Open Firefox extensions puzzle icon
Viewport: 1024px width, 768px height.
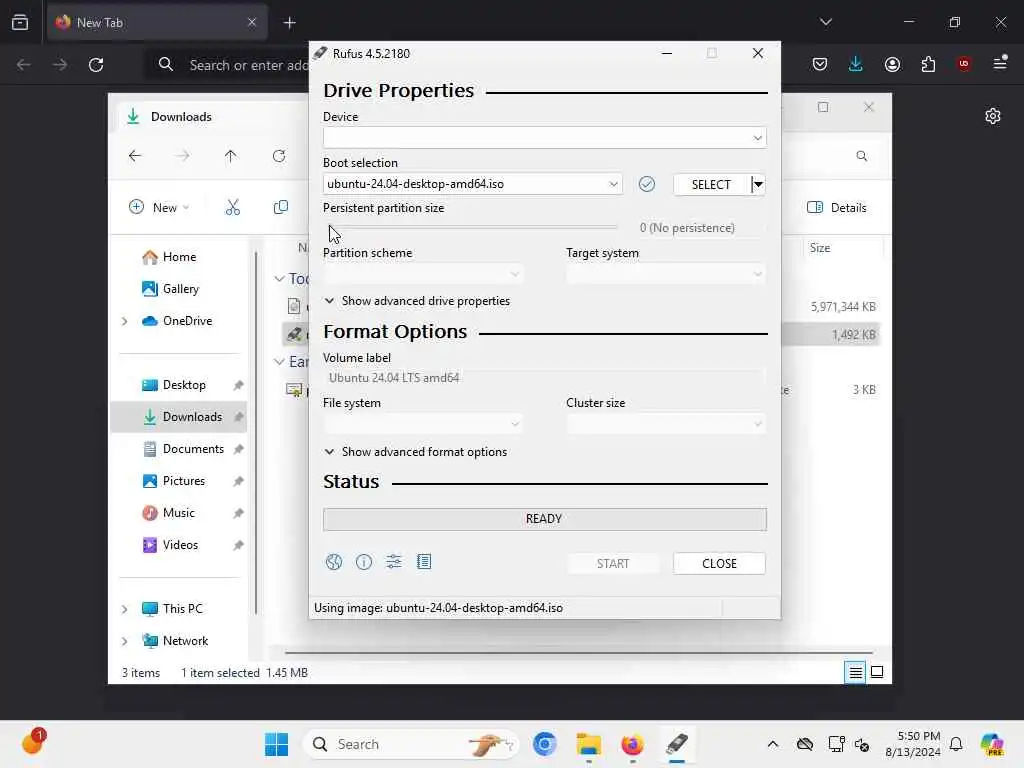[928, 64]
